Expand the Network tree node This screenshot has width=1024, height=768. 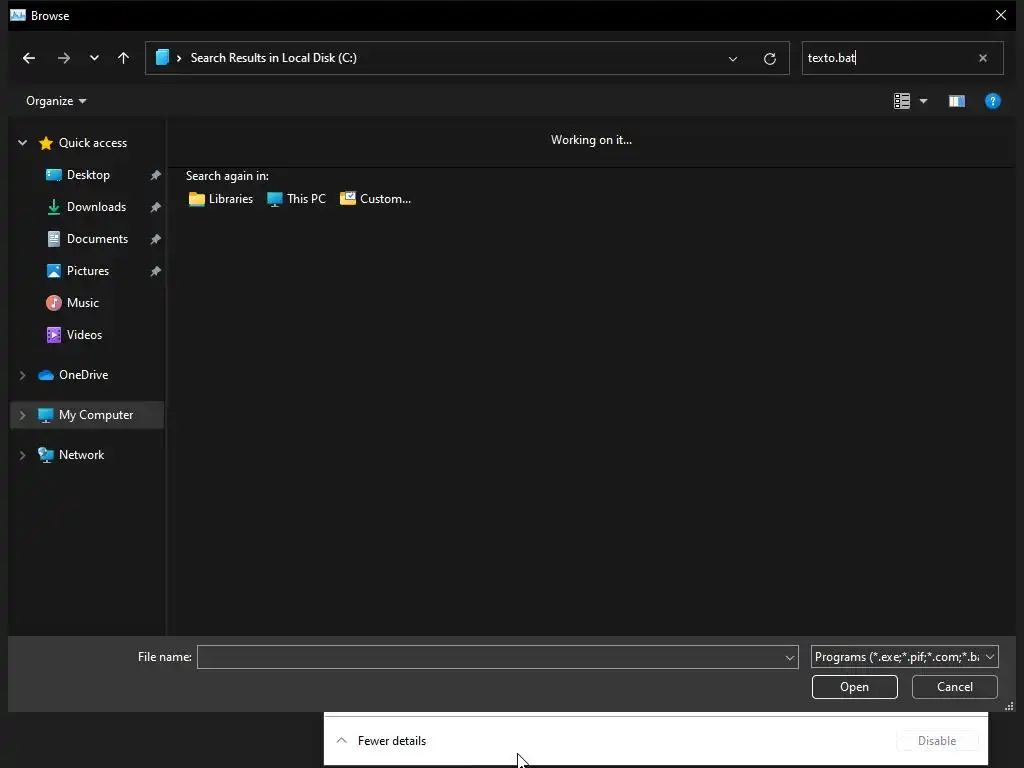pyautogui.click(x=22, y=455)
